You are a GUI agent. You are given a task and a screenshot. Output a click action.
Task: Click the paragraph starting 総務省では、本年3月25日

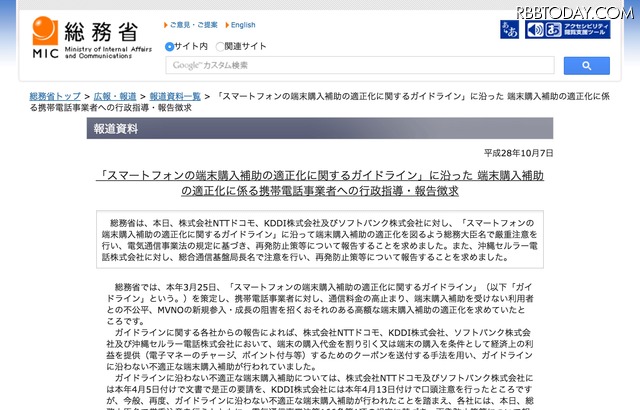(x=320, y=304)
